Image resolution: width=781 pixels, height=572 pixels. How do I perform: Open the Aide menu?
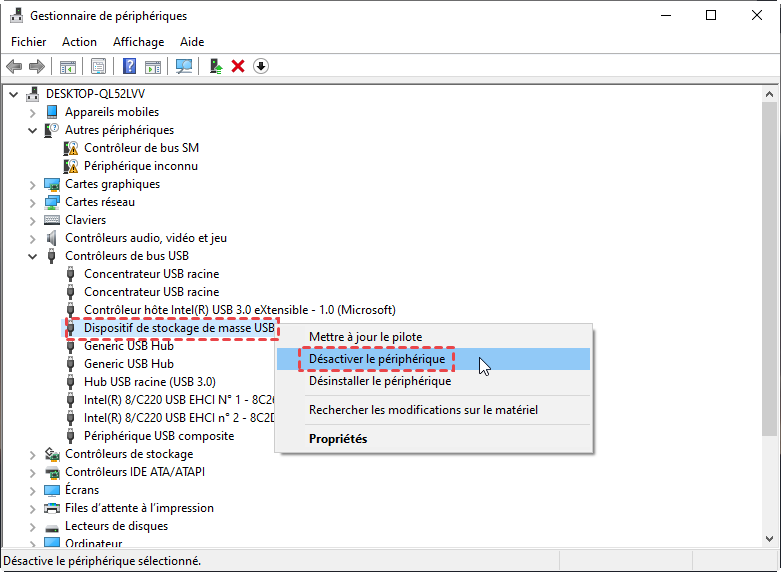(x=192, y=42)
